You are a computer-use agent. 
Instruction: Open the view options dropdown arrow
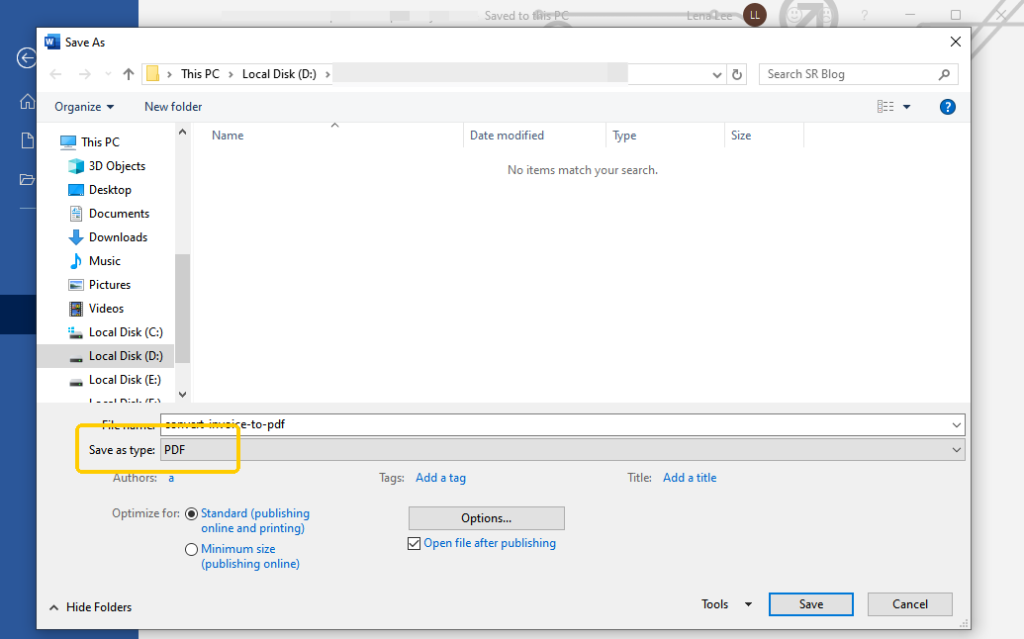pyautogui.click(x=906, y=106)
